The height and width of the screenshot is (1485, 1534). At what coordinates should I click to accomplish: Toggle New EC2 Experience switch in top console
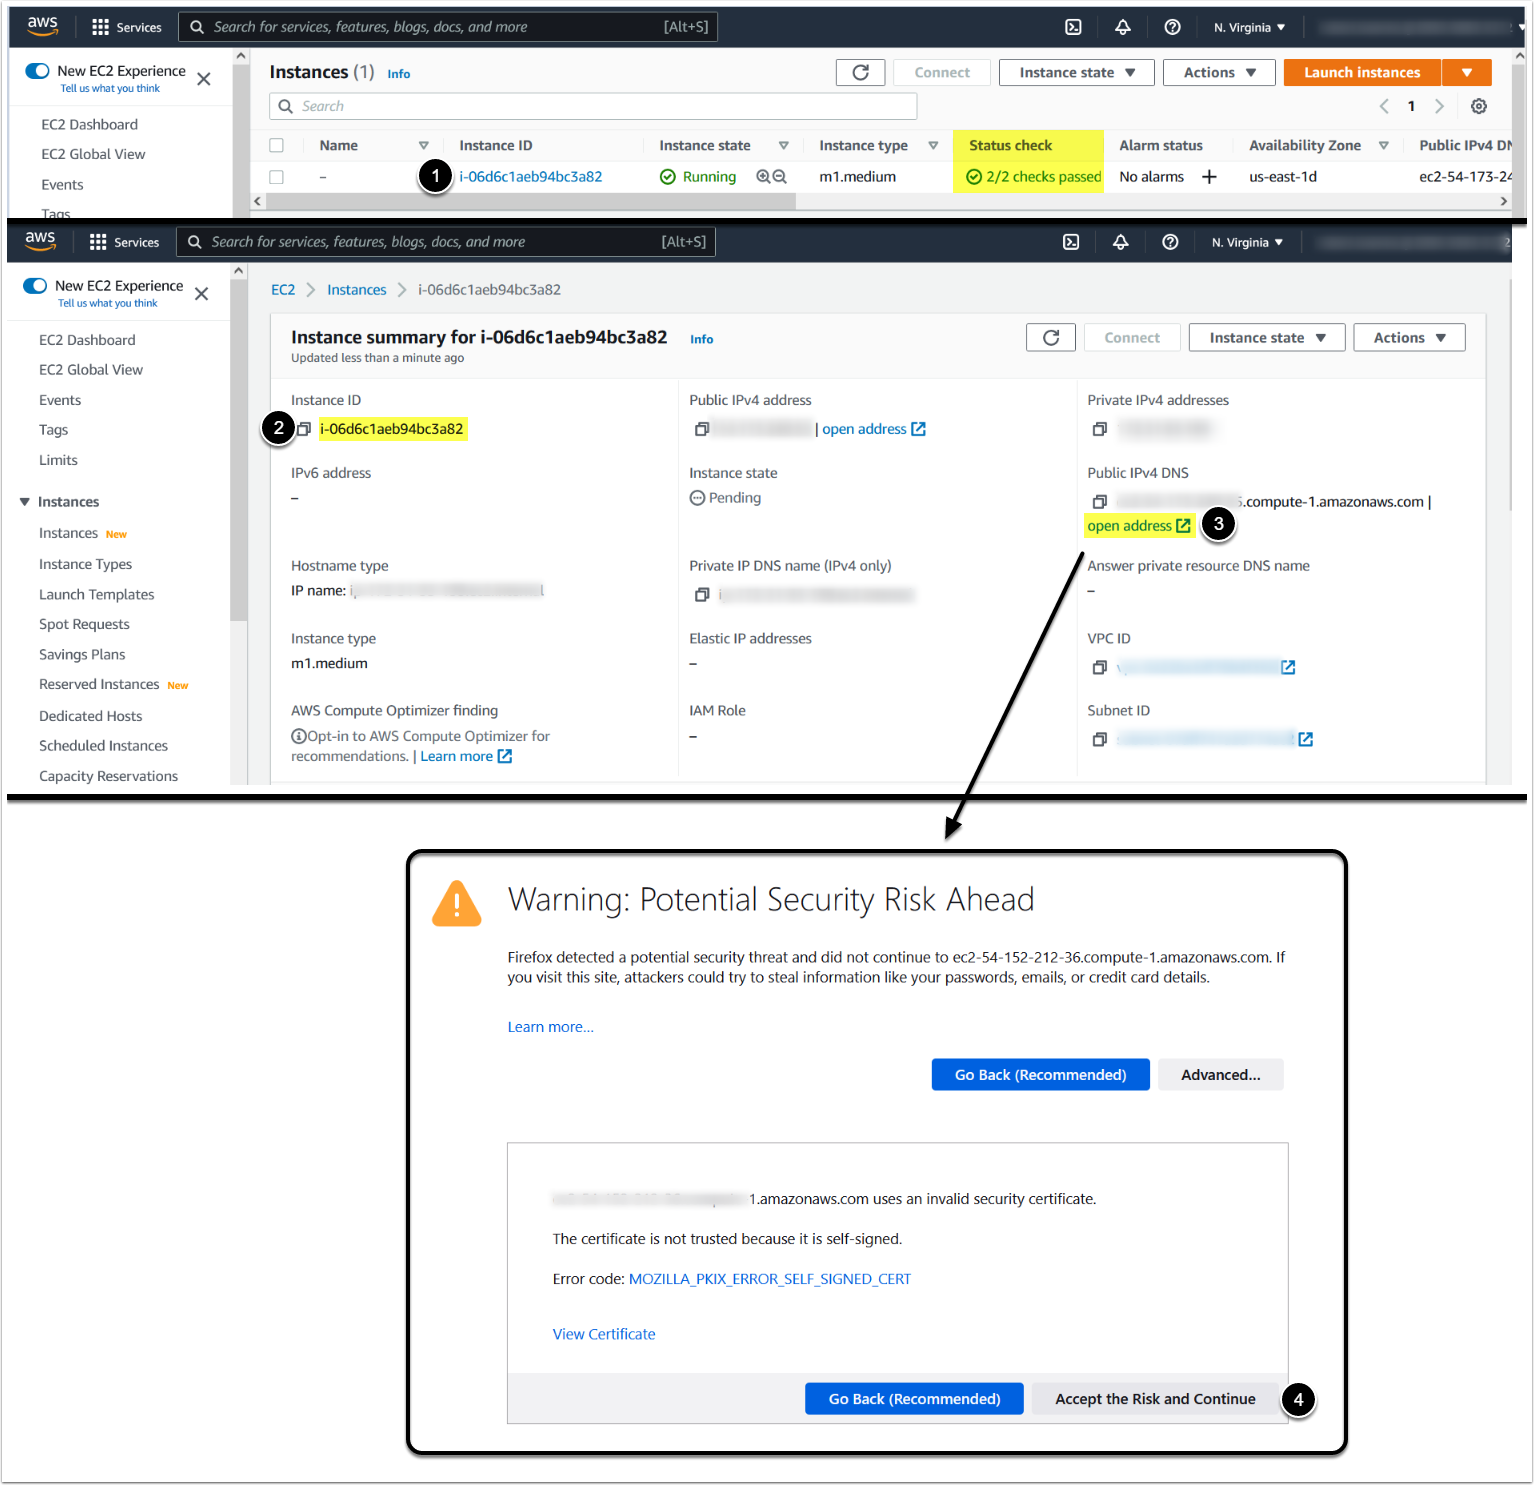(x=37, y=71)
